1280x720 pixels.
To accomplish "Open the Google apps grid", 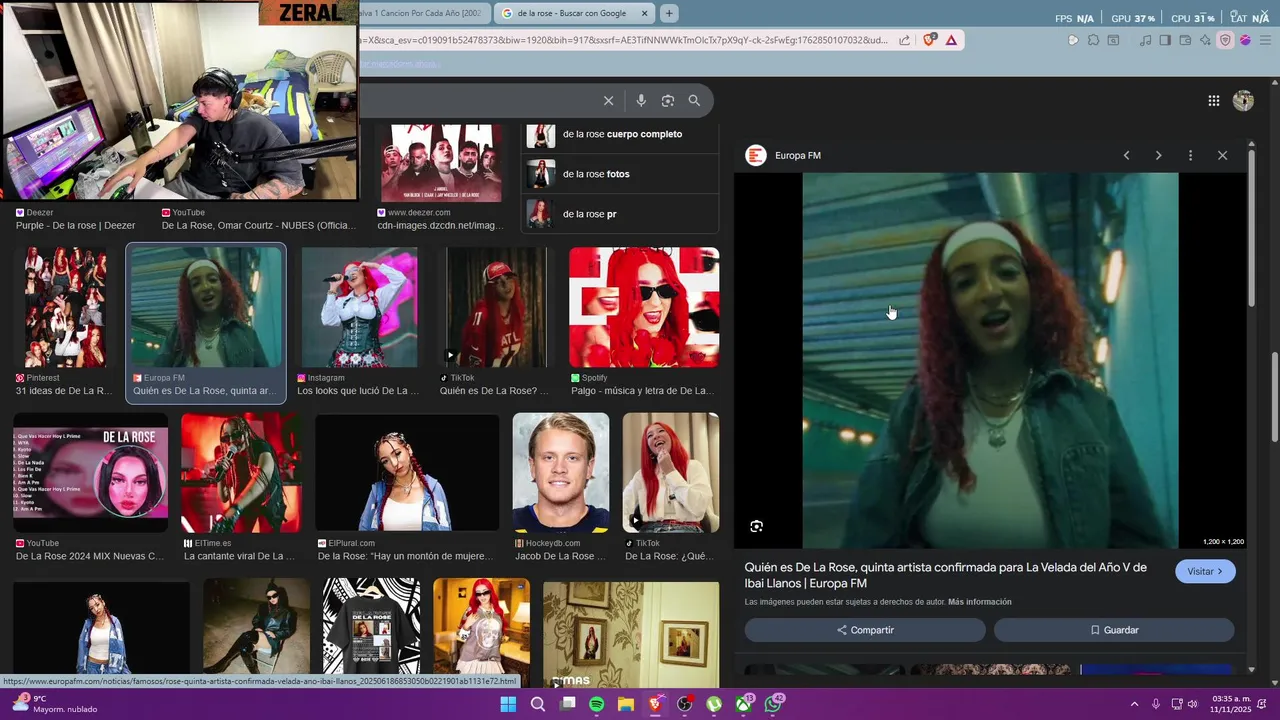I will (1213, 101).
